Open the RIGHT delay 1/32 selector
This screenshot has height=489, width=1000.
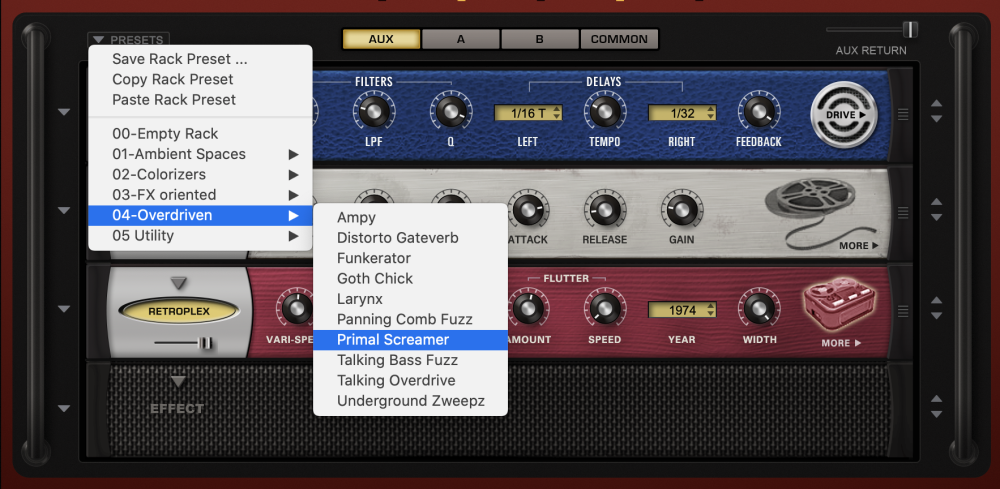[x=682, y=113]
